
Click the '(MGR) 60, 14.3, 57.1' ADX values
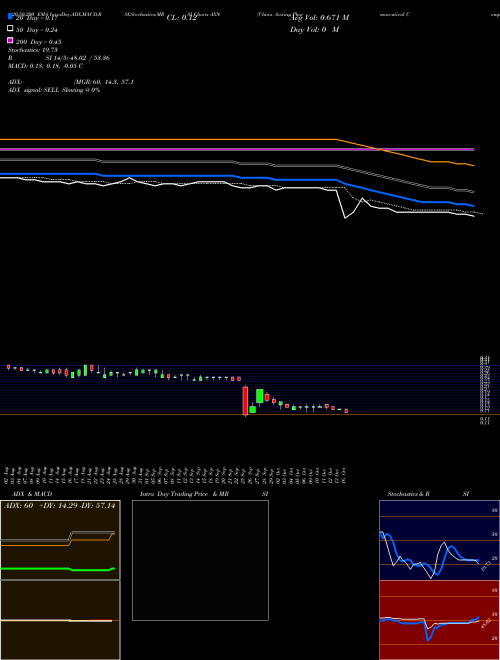[104, 82]
